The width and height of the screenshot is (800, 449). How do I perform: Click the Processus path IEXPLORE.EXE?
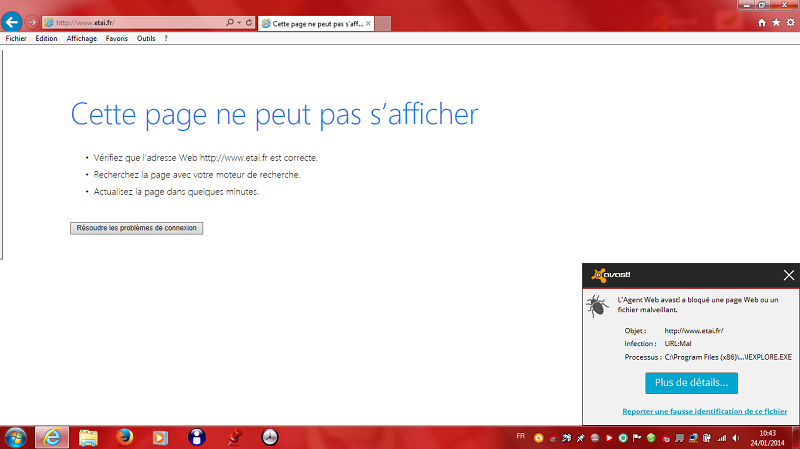coord(728,357)
